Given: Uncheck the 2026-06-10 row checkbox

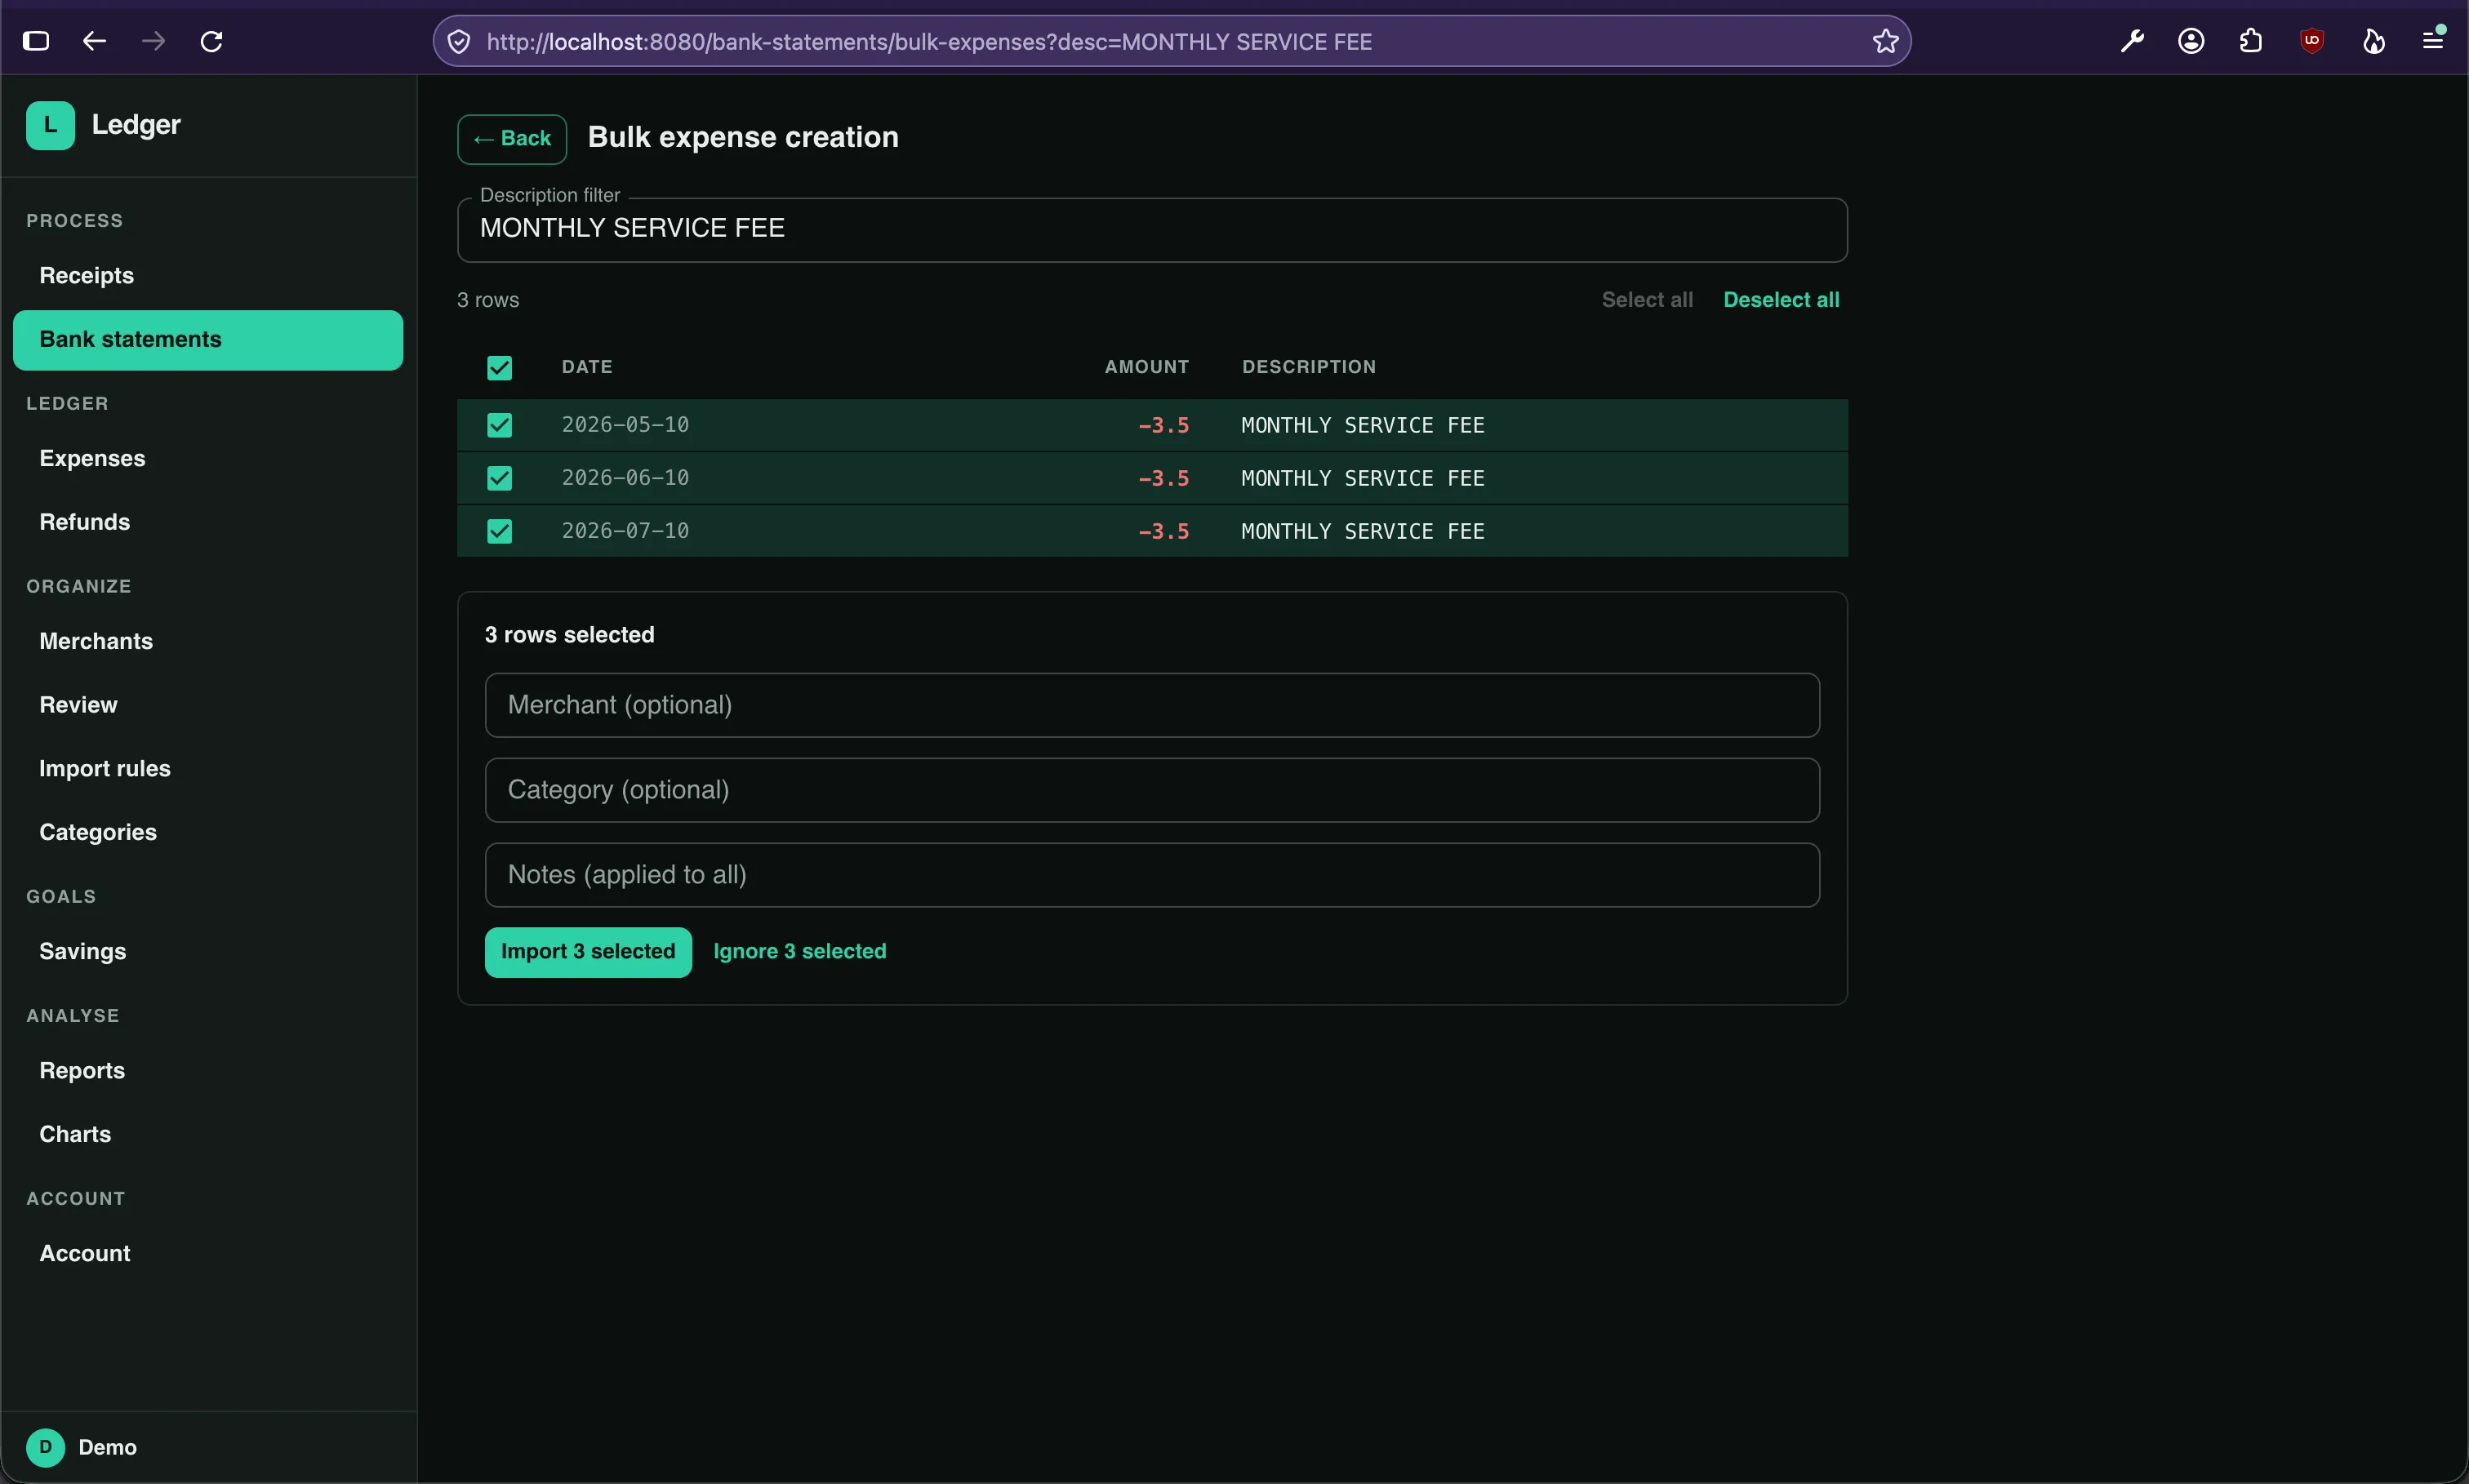Looking at the screenshot, I should click(500, 478).
